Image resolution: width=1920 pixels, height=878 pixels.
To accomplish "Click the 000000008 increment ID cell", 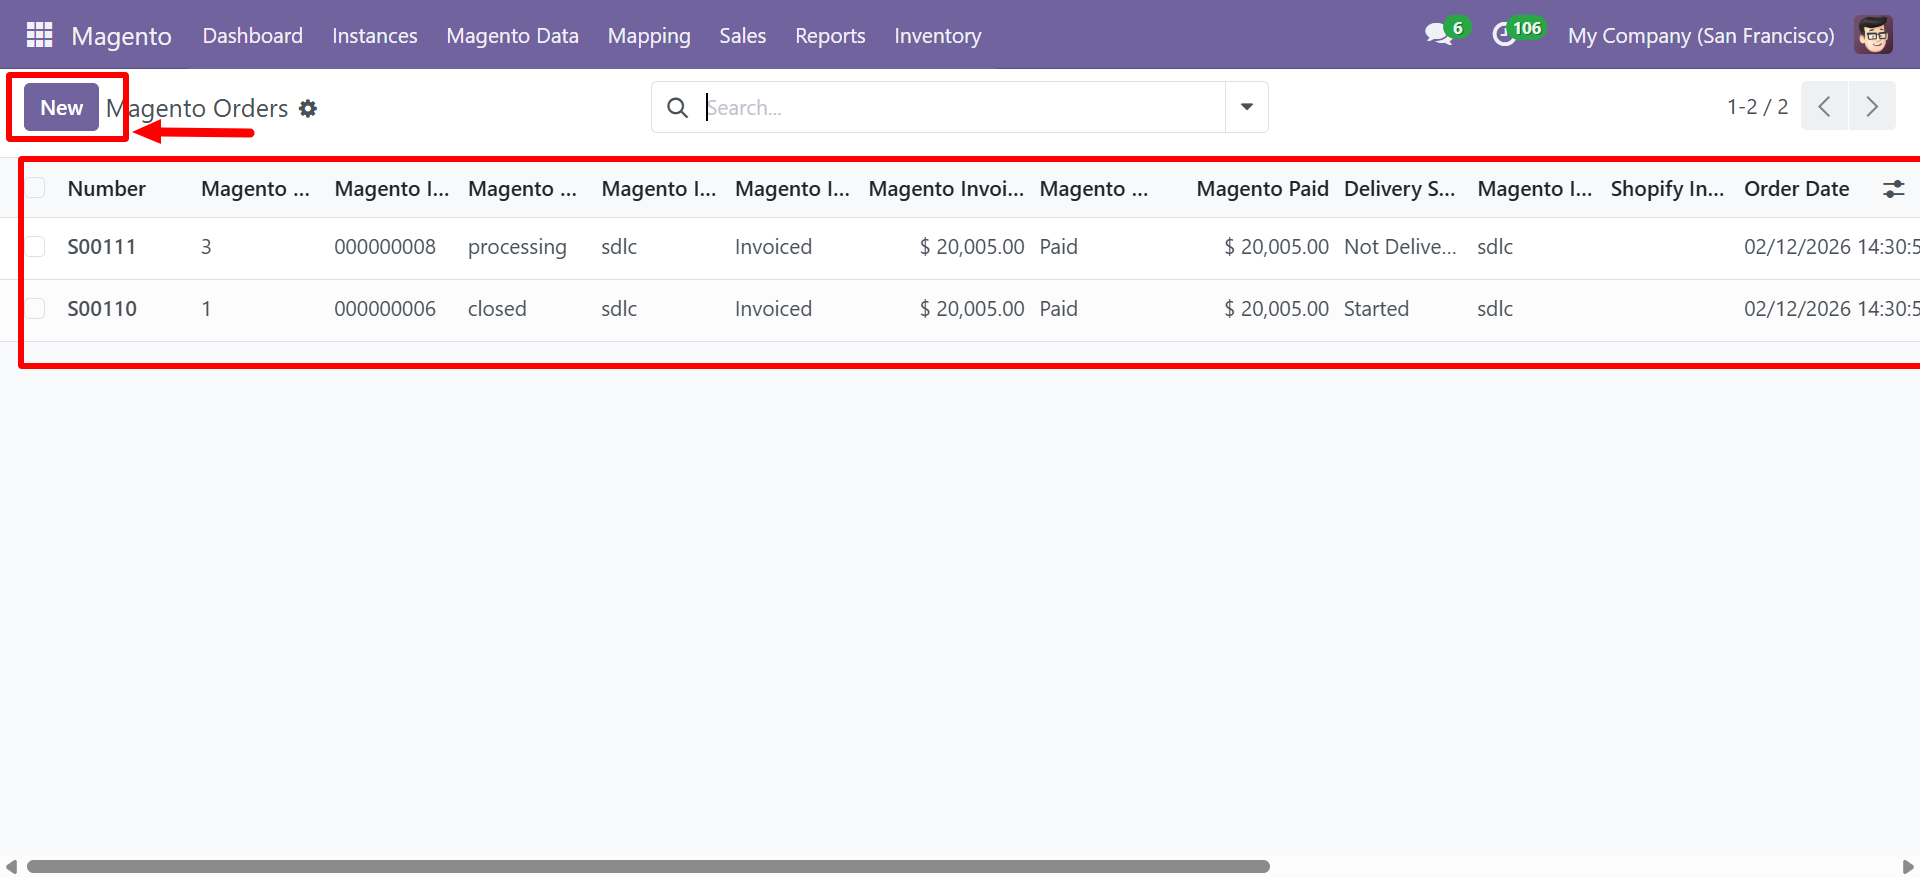I will (x=385, y=247).
